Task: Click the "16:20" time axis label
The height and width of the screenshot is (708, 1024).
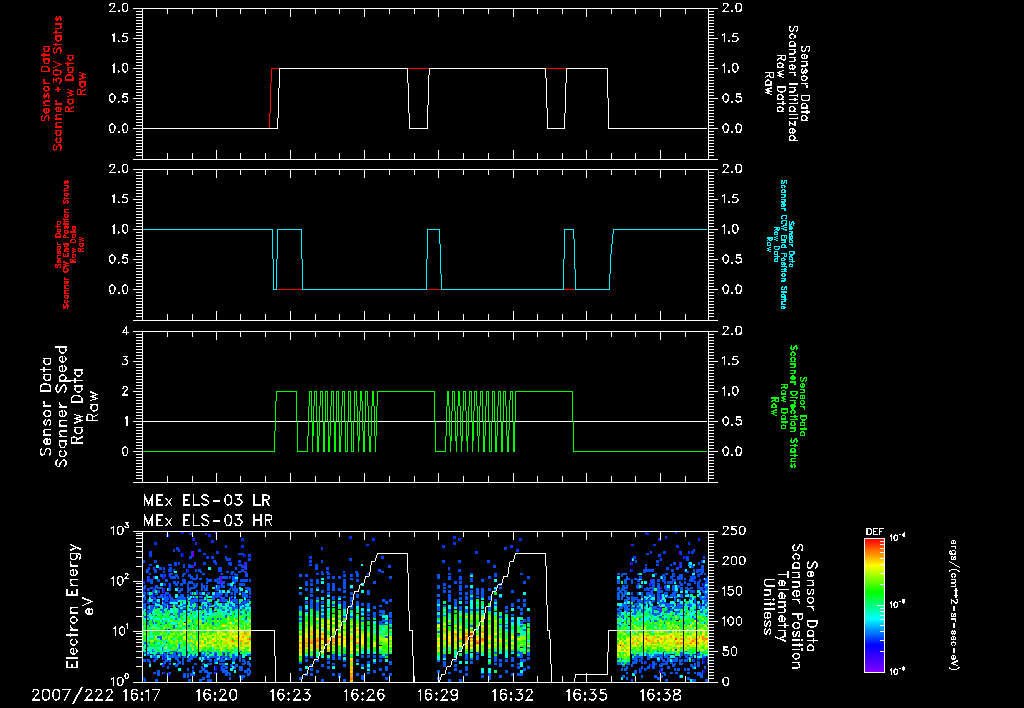Action: click(x=216, y=696)
